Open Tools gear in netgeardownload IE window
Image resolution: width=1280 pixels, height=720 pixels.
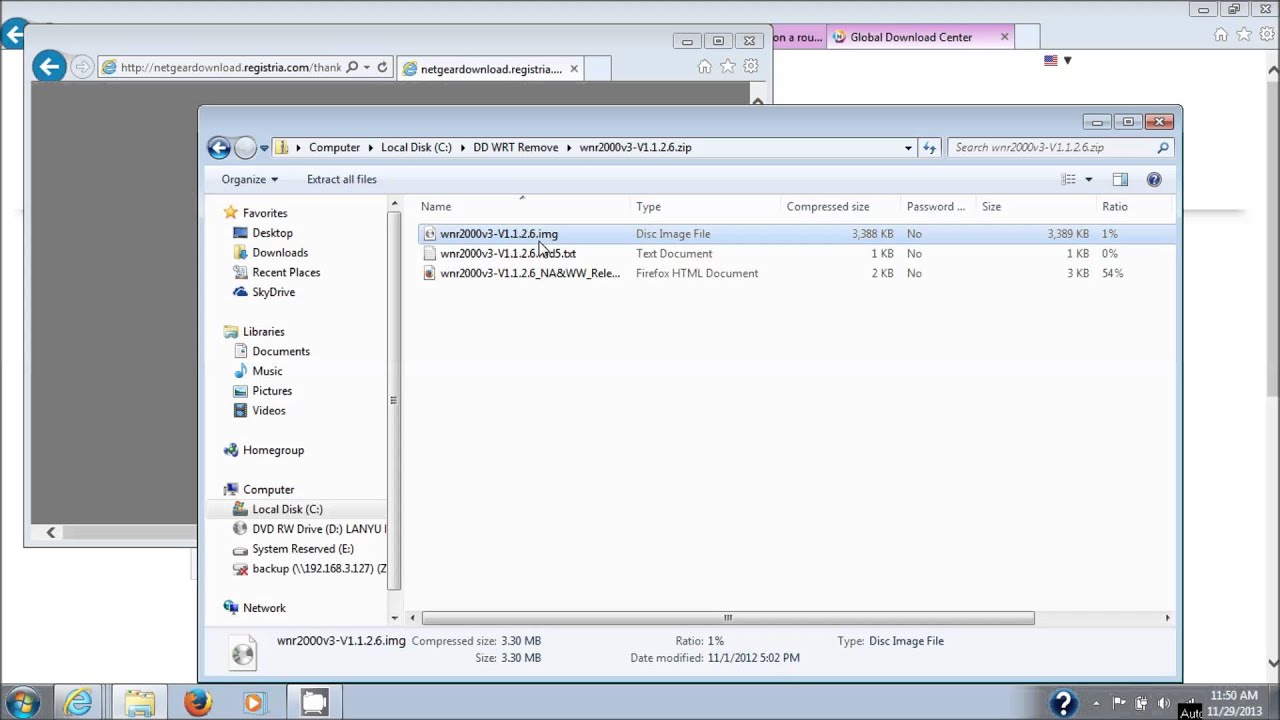click(751, 66)
